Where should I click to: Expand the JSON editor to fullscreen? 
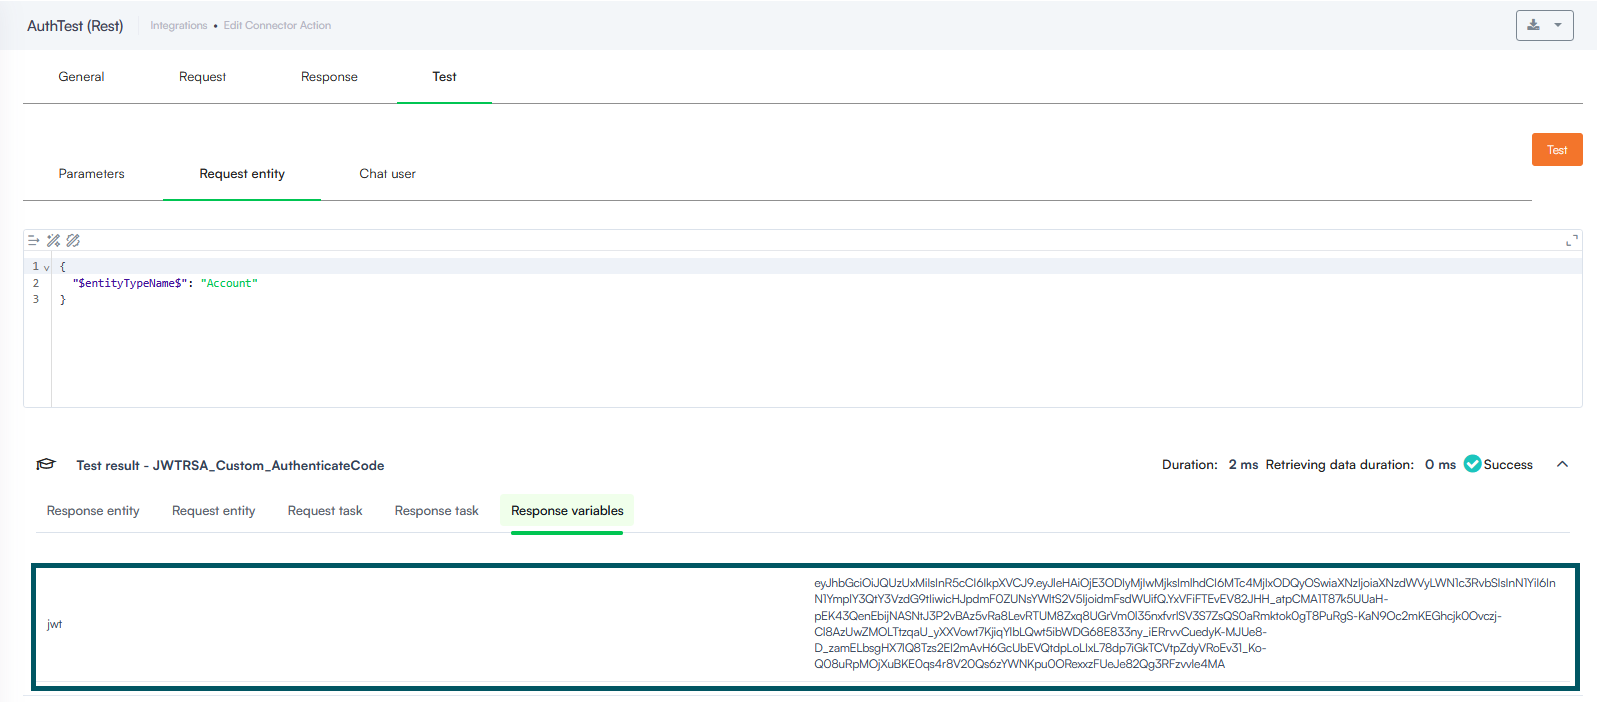tap(1571, 241)
